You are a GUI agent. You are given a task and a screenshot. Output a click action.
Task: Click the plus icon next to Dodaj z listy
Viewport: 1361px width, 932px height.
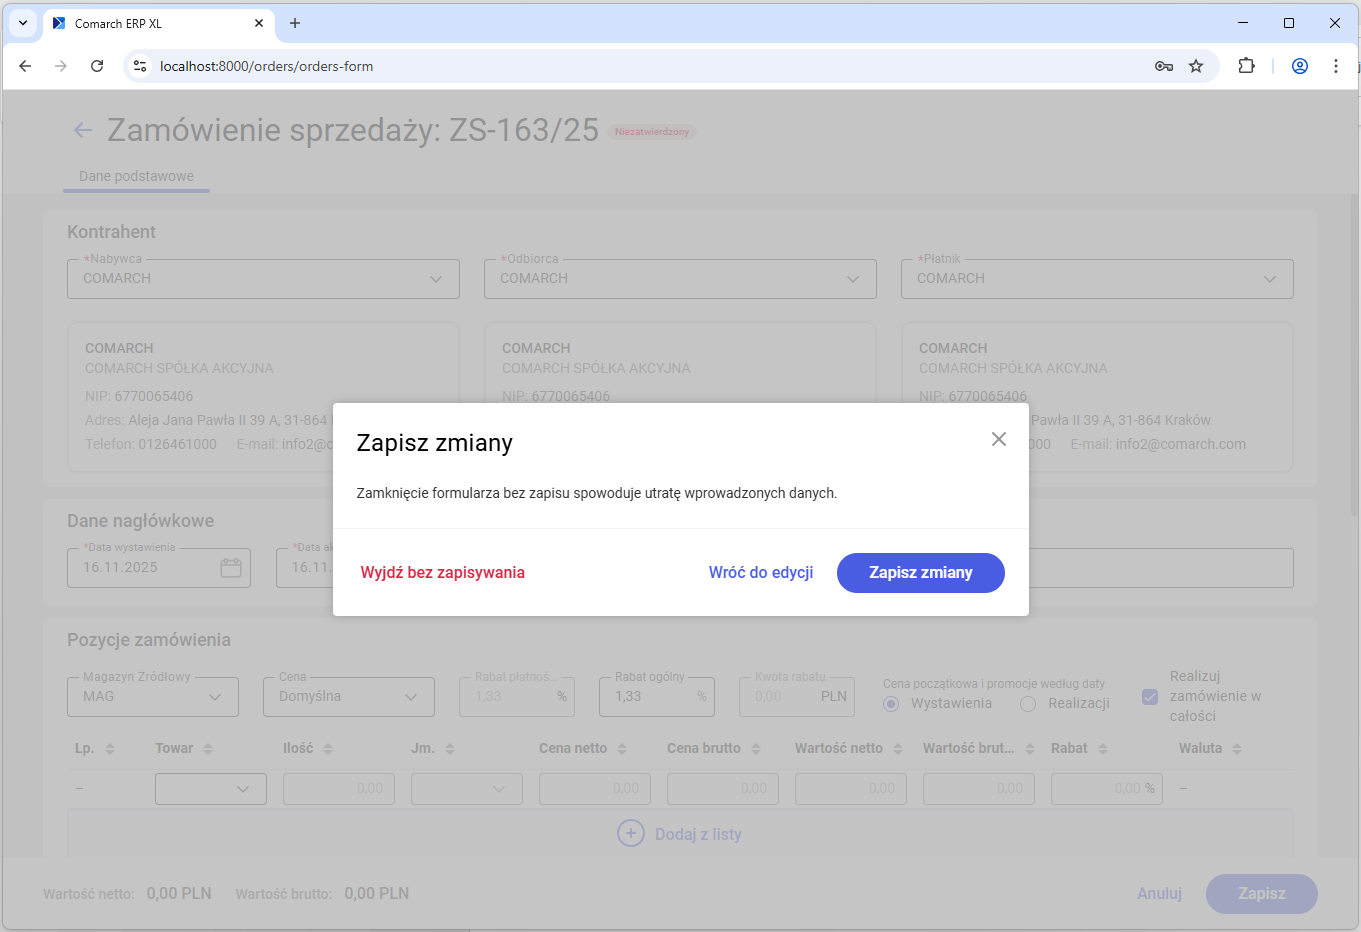tap(631, 833)
